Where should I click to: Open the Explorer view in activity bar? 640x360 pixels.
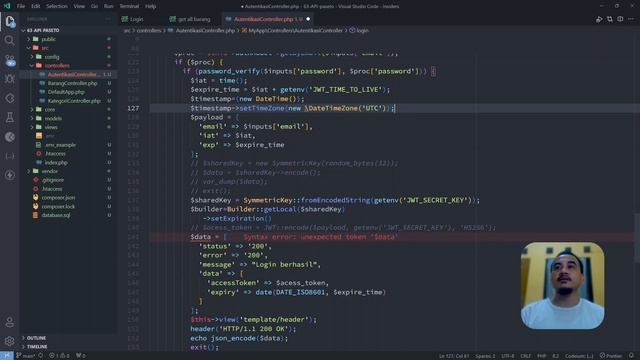[10, 21]
